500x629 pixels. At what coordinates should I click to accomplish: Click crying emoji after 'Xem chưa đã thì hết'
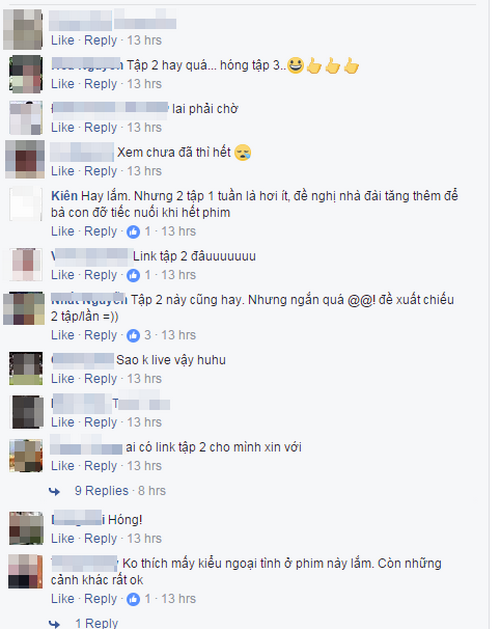(x=243, y=152)
